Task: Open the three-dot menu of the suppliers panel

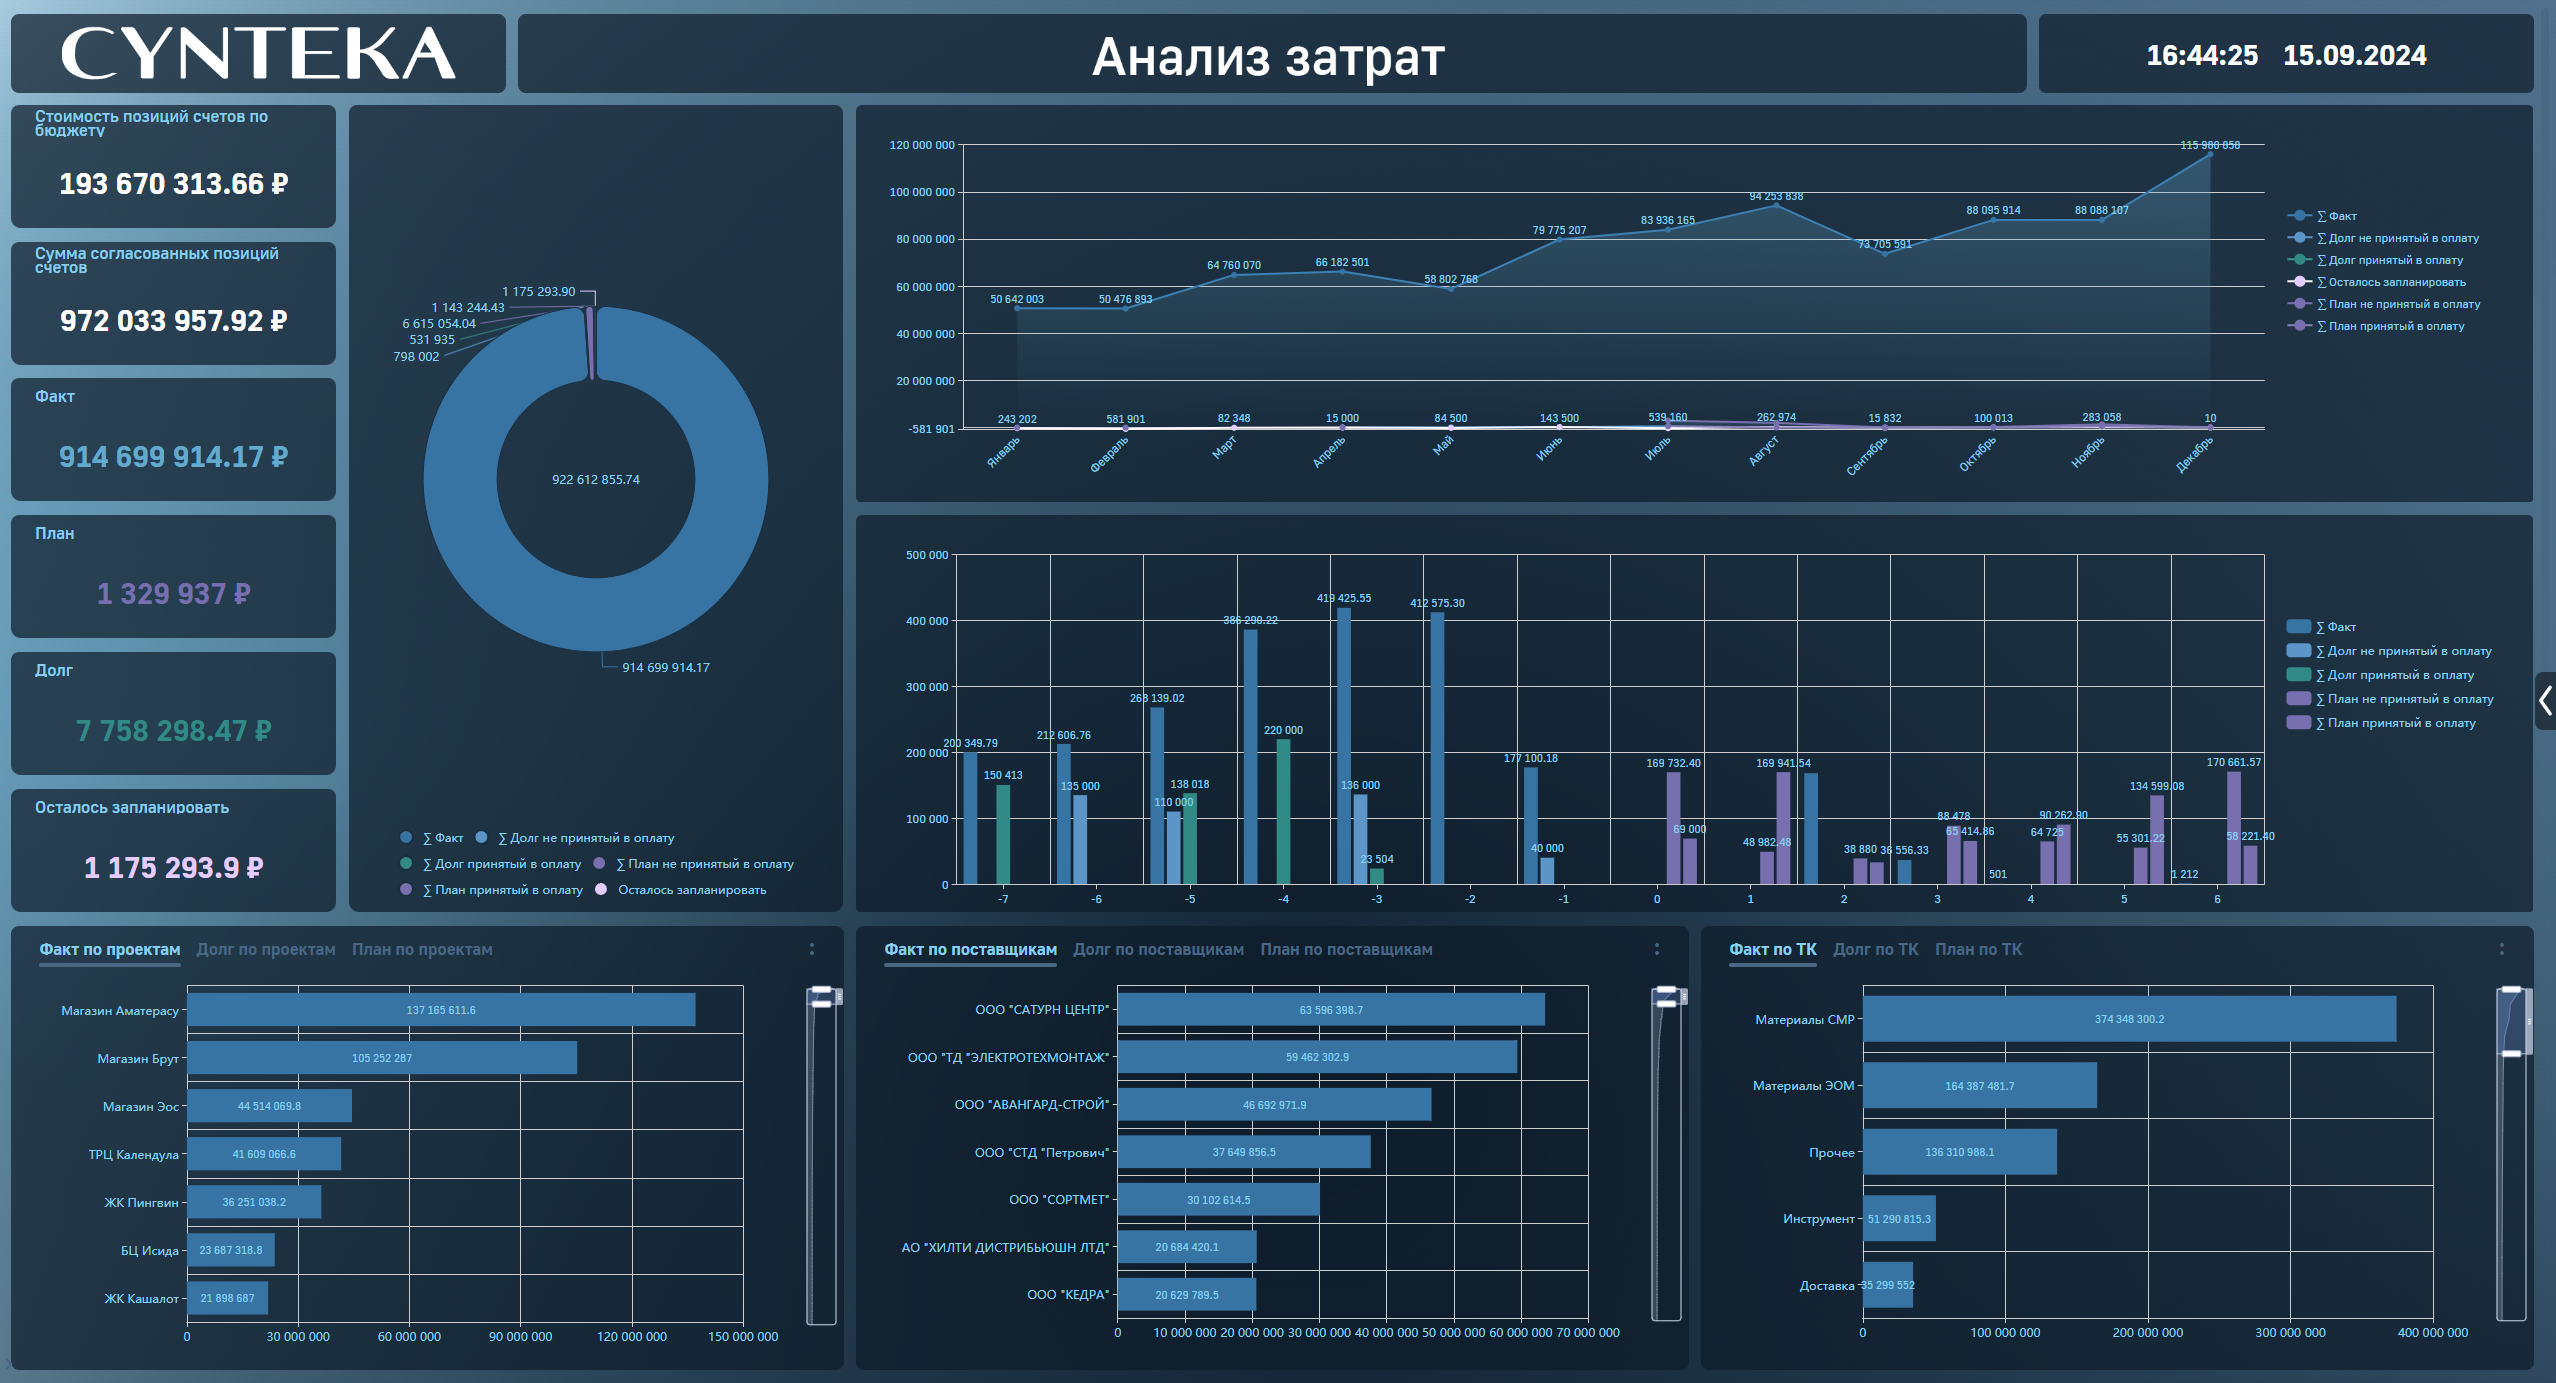Action: (x=1656, y=949)
